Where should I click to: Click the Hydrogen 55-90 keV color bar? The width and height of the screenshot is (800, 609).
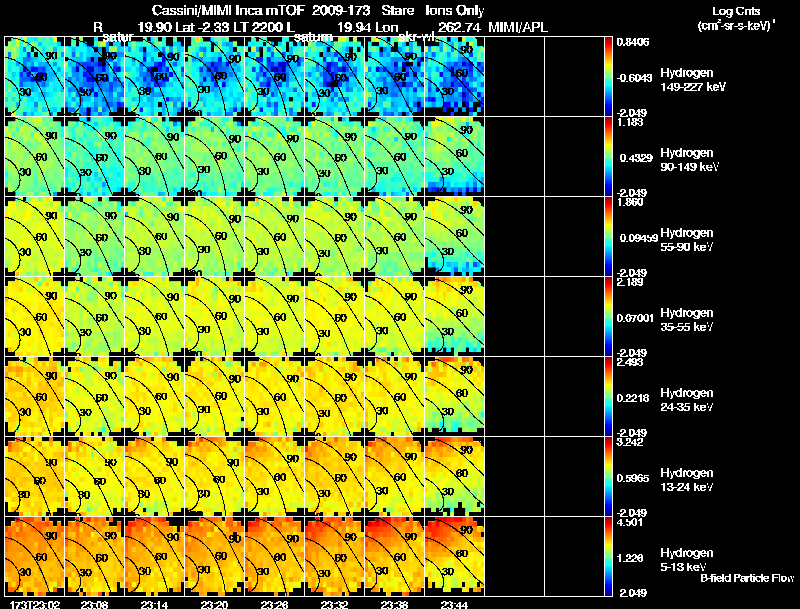click(x=608, y=237)
